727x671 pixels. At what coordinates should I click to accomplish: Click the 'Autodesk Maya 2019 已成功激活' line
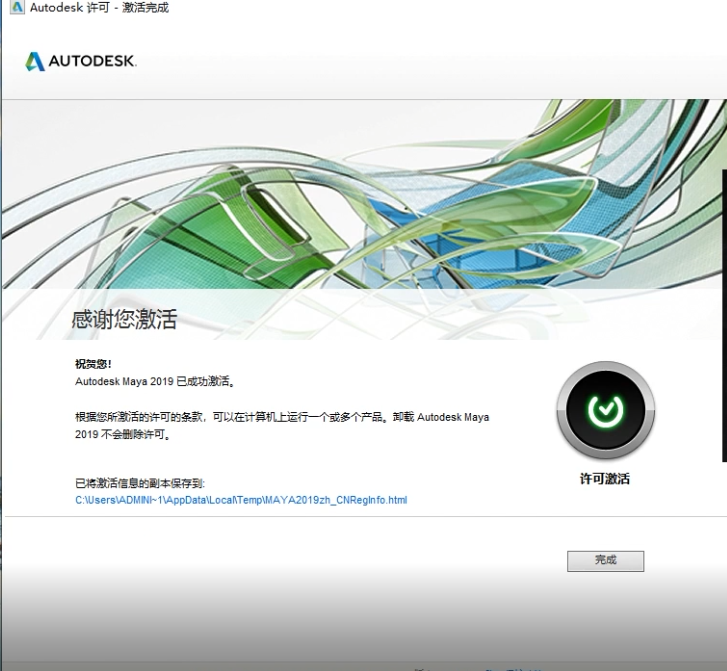(x=155, y=382)
